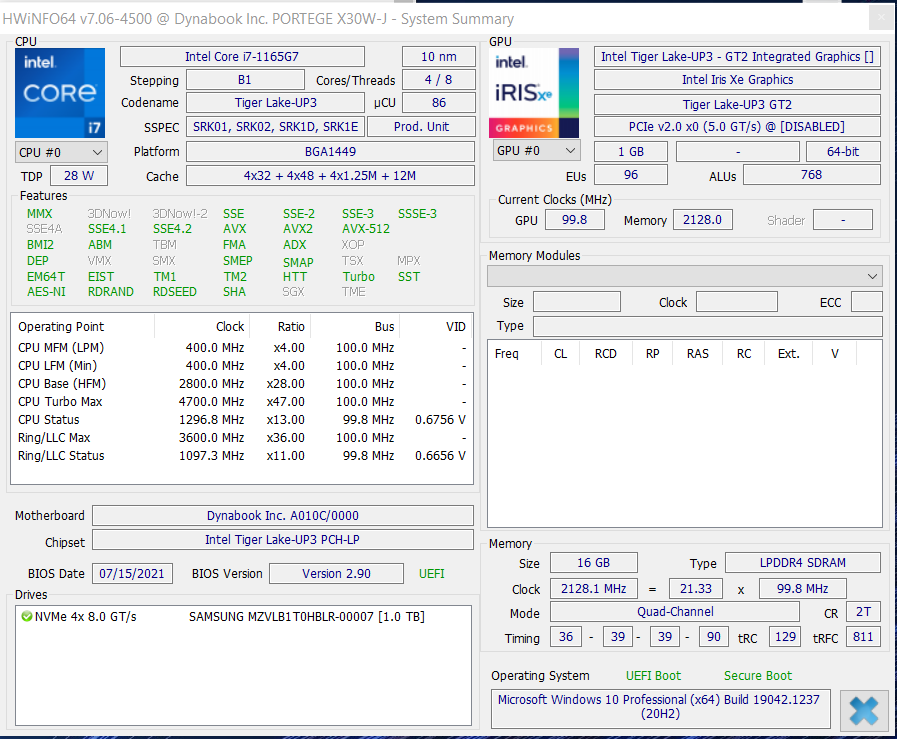Click the Quad-Channel memory mode field

675,612
